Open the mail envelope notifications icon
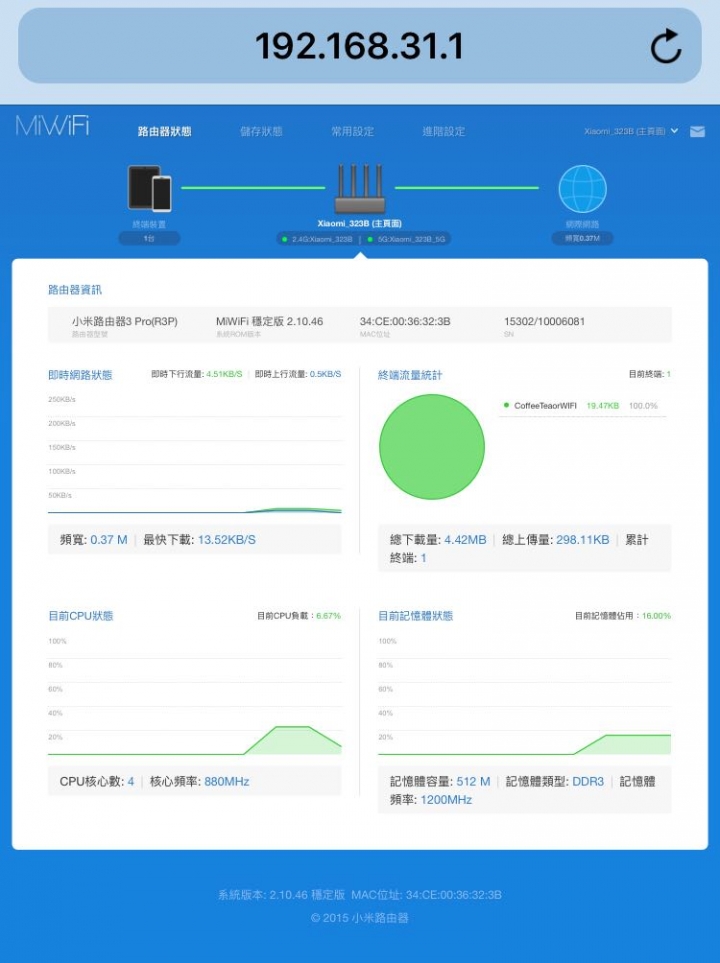This screenshot has height=963, width=720. pos(697,131)
